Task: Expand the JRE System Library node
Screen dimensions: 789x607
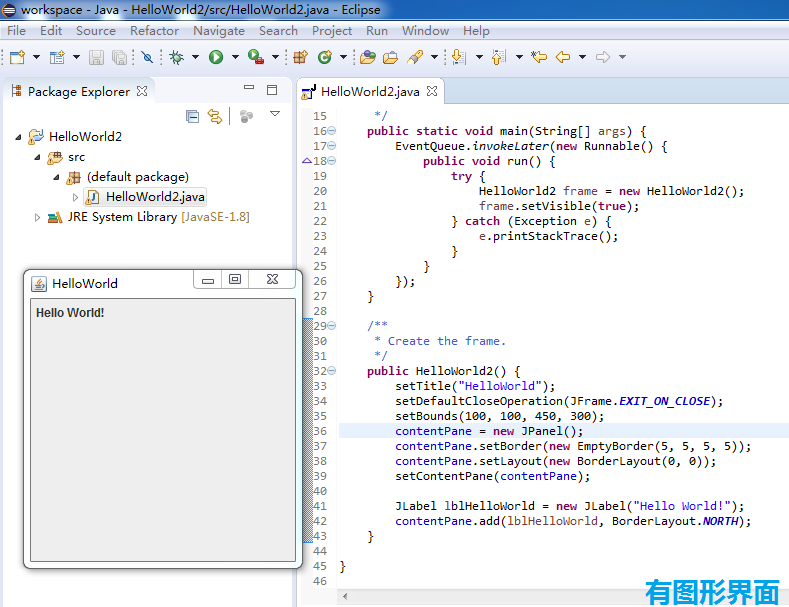Action: tap(37, 217)
